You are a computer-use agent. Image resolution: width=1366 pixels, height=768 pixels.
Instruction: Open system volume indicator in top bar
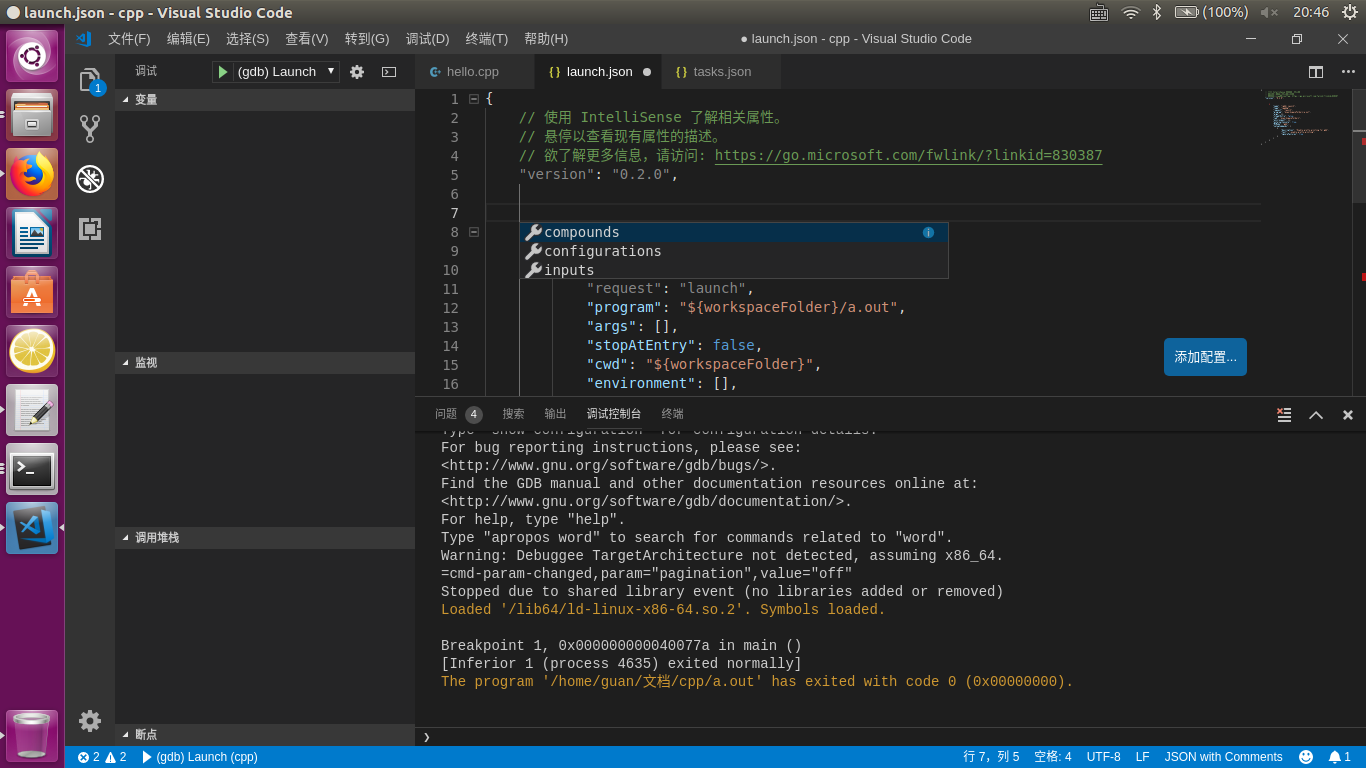point(1269,12)
